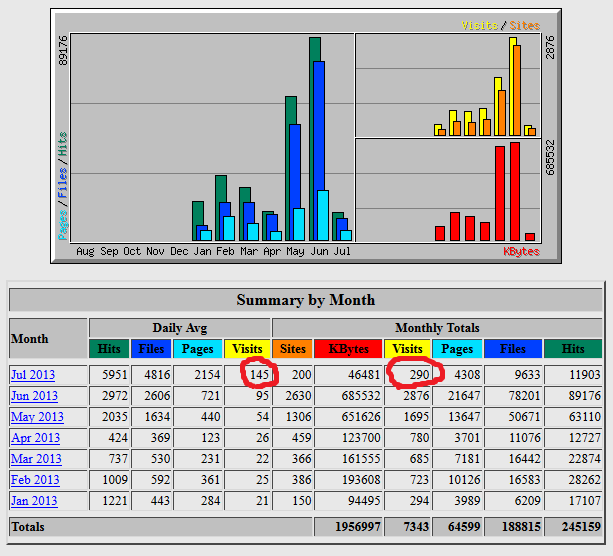This screenshot has width=613, height=556.
Task: Click the Sites legend label in chart
Action: 524,25
